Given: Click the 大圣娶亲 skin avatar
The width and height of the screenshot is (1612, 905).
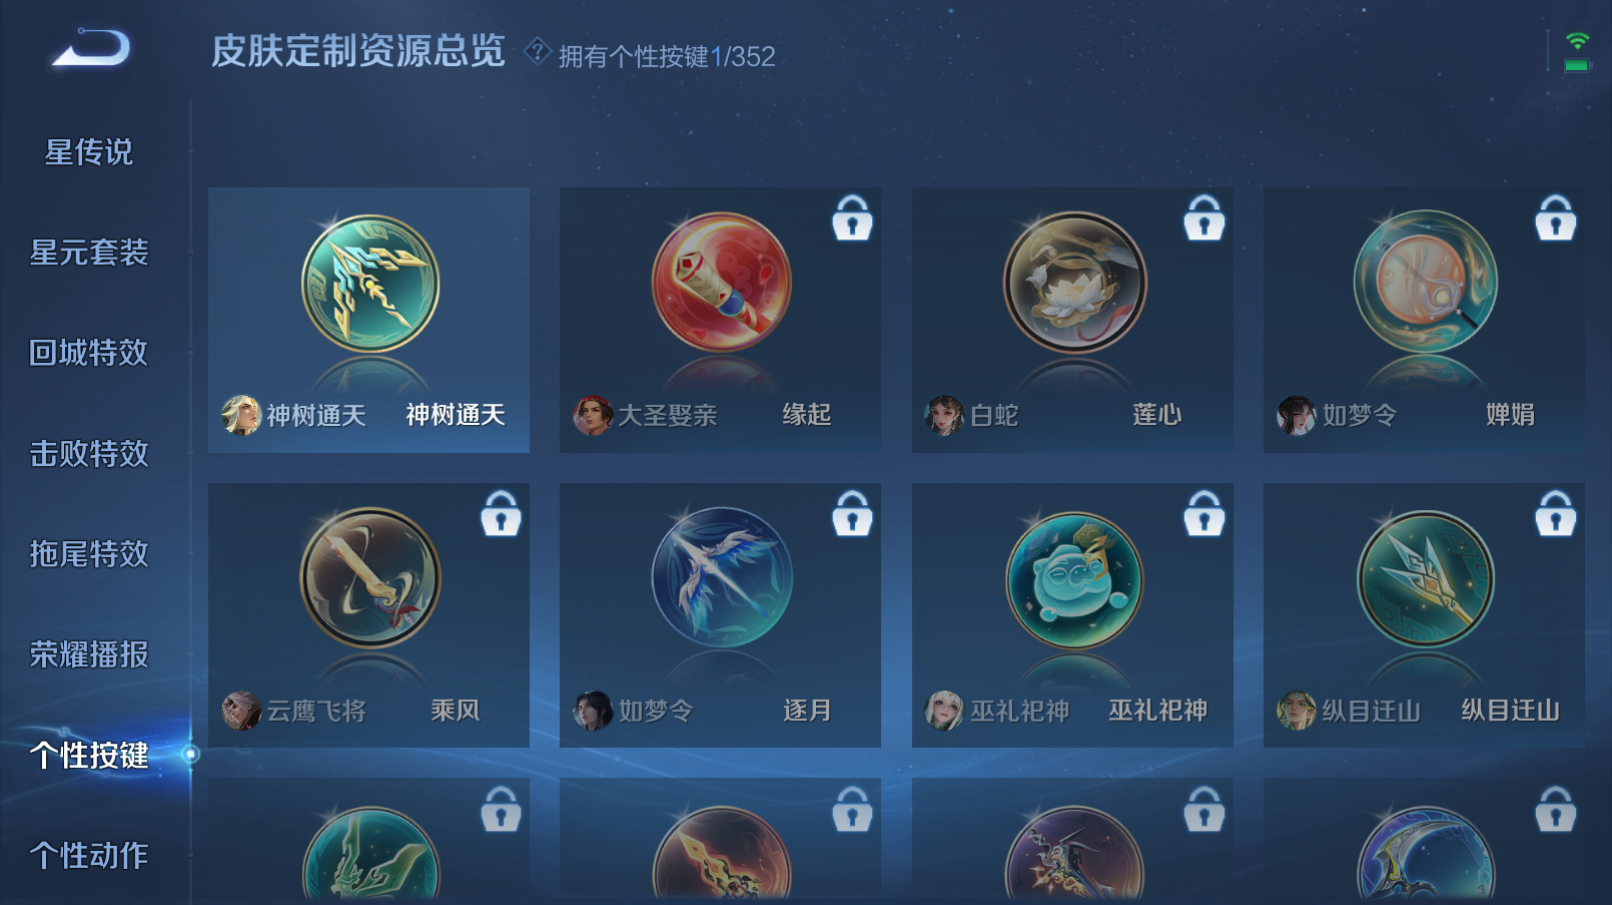Looking at the screenshot, I should [592, 415].
